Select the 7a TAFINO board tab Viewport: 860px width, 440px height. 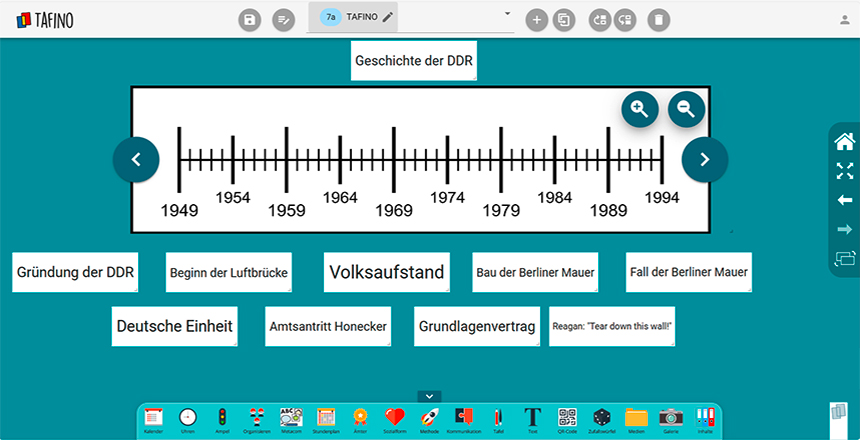(x=357, y=18)
